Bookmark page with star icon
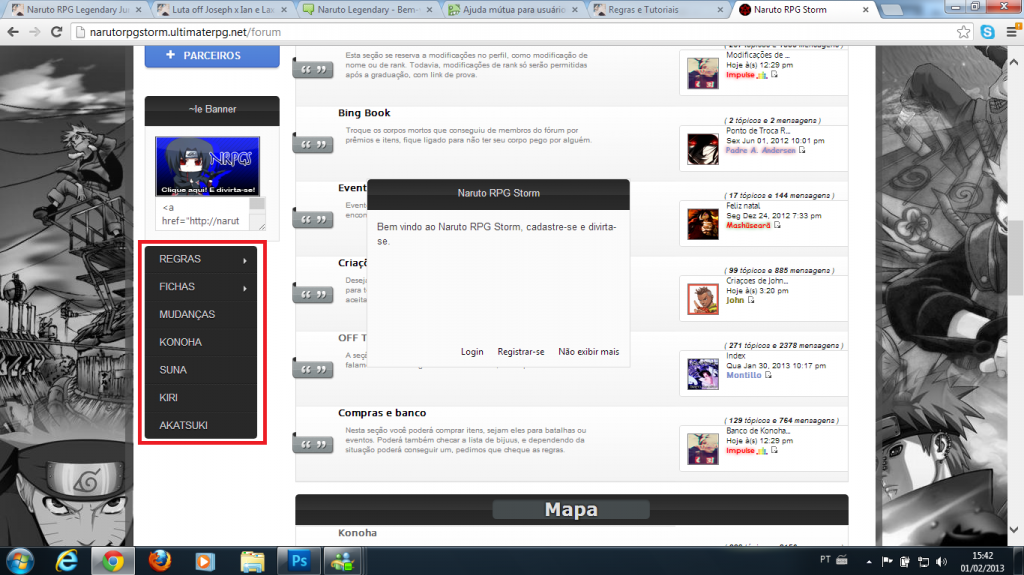This screenshot has width=1024, height=575. point(963,32)
